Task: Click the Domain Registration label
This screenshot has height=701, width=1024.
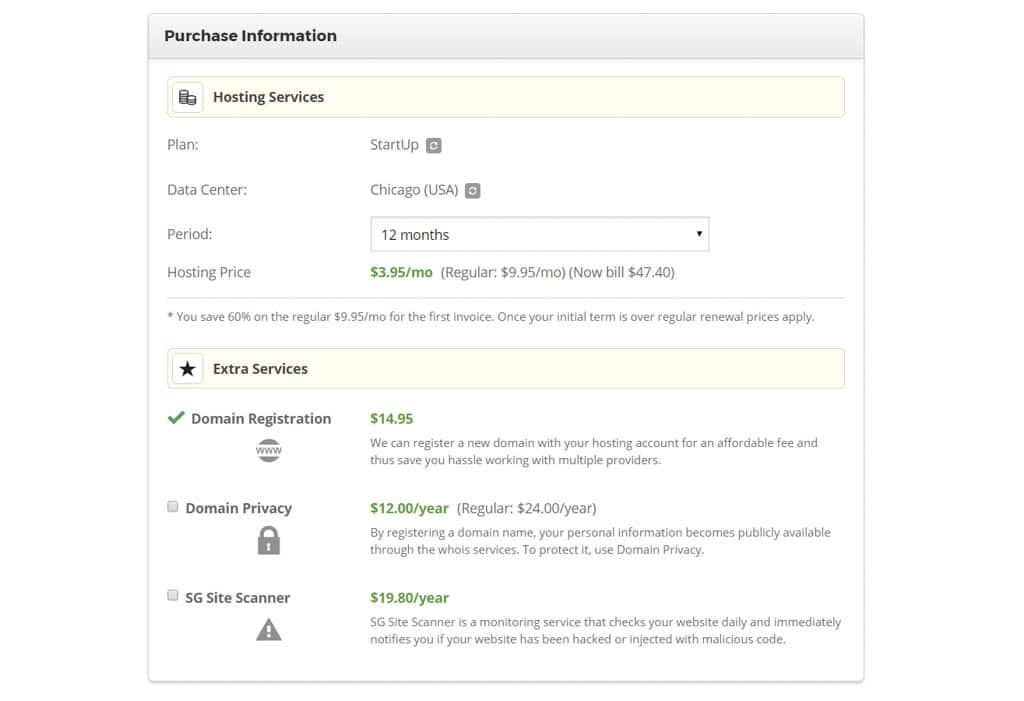Action: [x=261, y=419]
